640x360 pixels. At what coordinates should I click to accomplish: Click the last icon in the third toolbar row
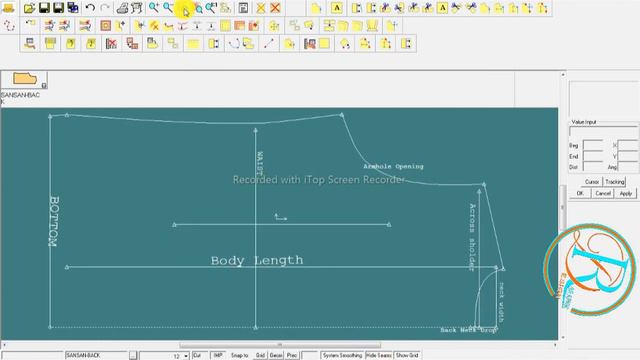(x=406, y=43)
